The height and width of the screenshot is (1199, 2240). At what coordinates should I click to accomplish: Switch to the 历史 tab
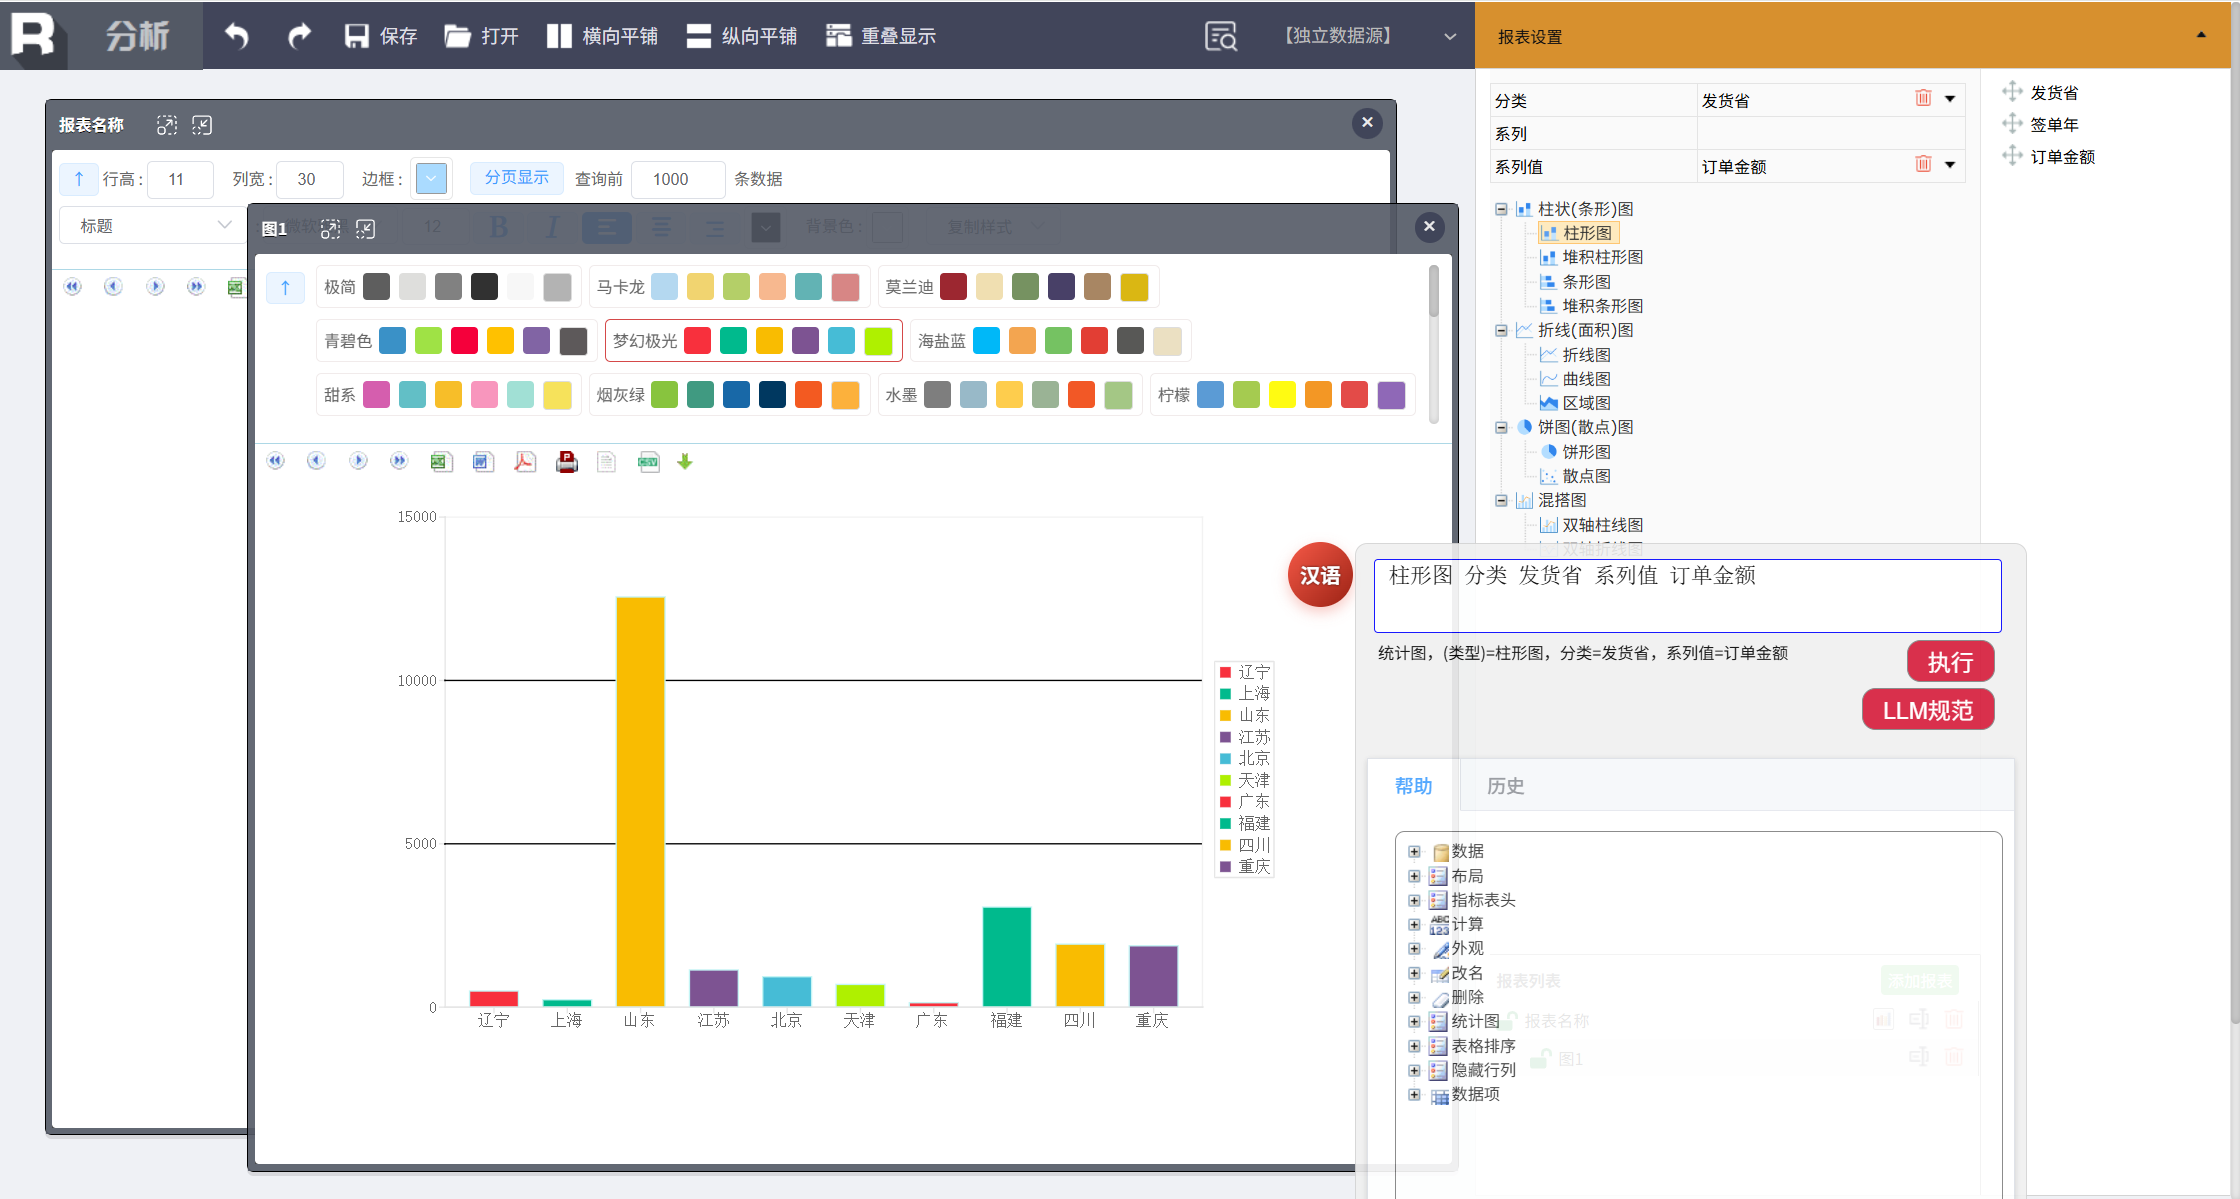(1505, 786)
